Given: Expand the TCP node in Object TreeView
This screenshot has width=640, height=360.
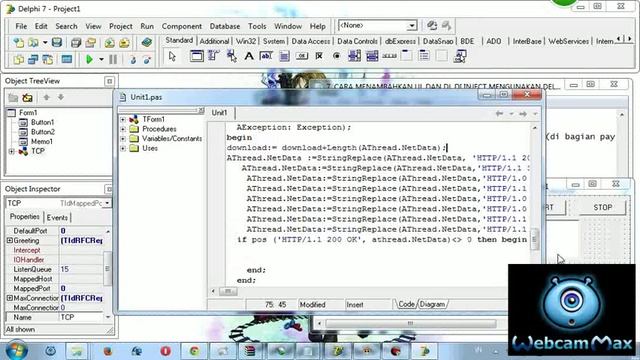Looking at the screenshot, I should coord(11,151).
